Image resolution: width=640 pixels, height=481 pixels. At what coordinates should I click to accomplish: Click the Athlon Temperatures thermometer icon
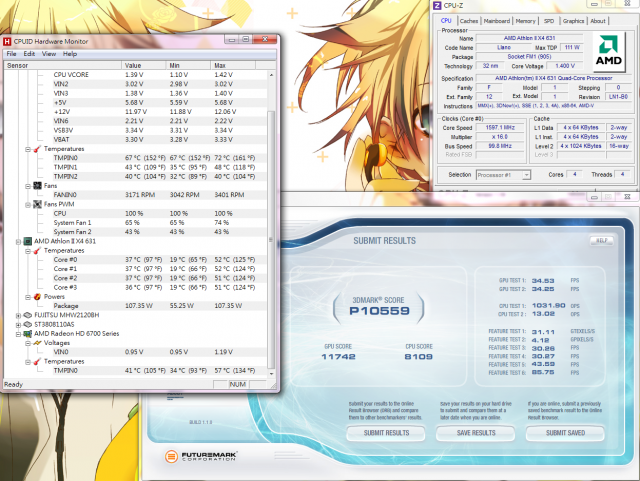click(37, 251)
